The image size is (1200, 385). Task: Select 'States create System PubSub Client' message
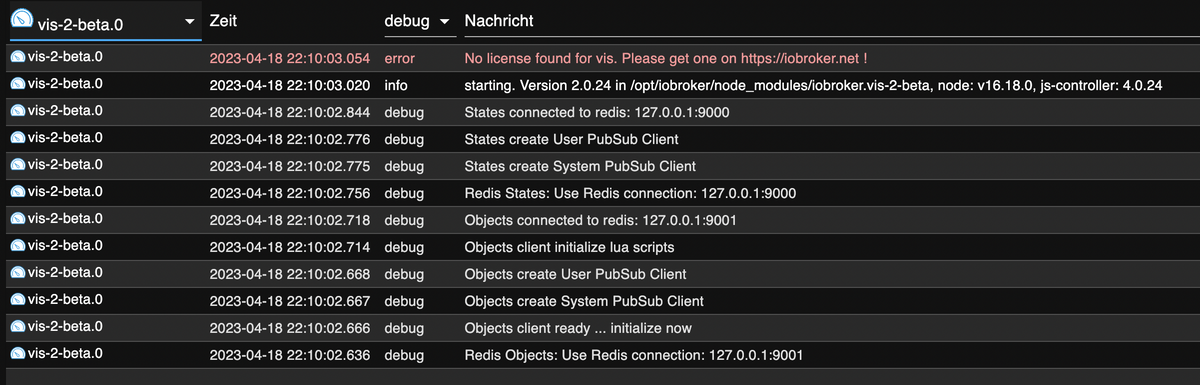pos(581,166)
